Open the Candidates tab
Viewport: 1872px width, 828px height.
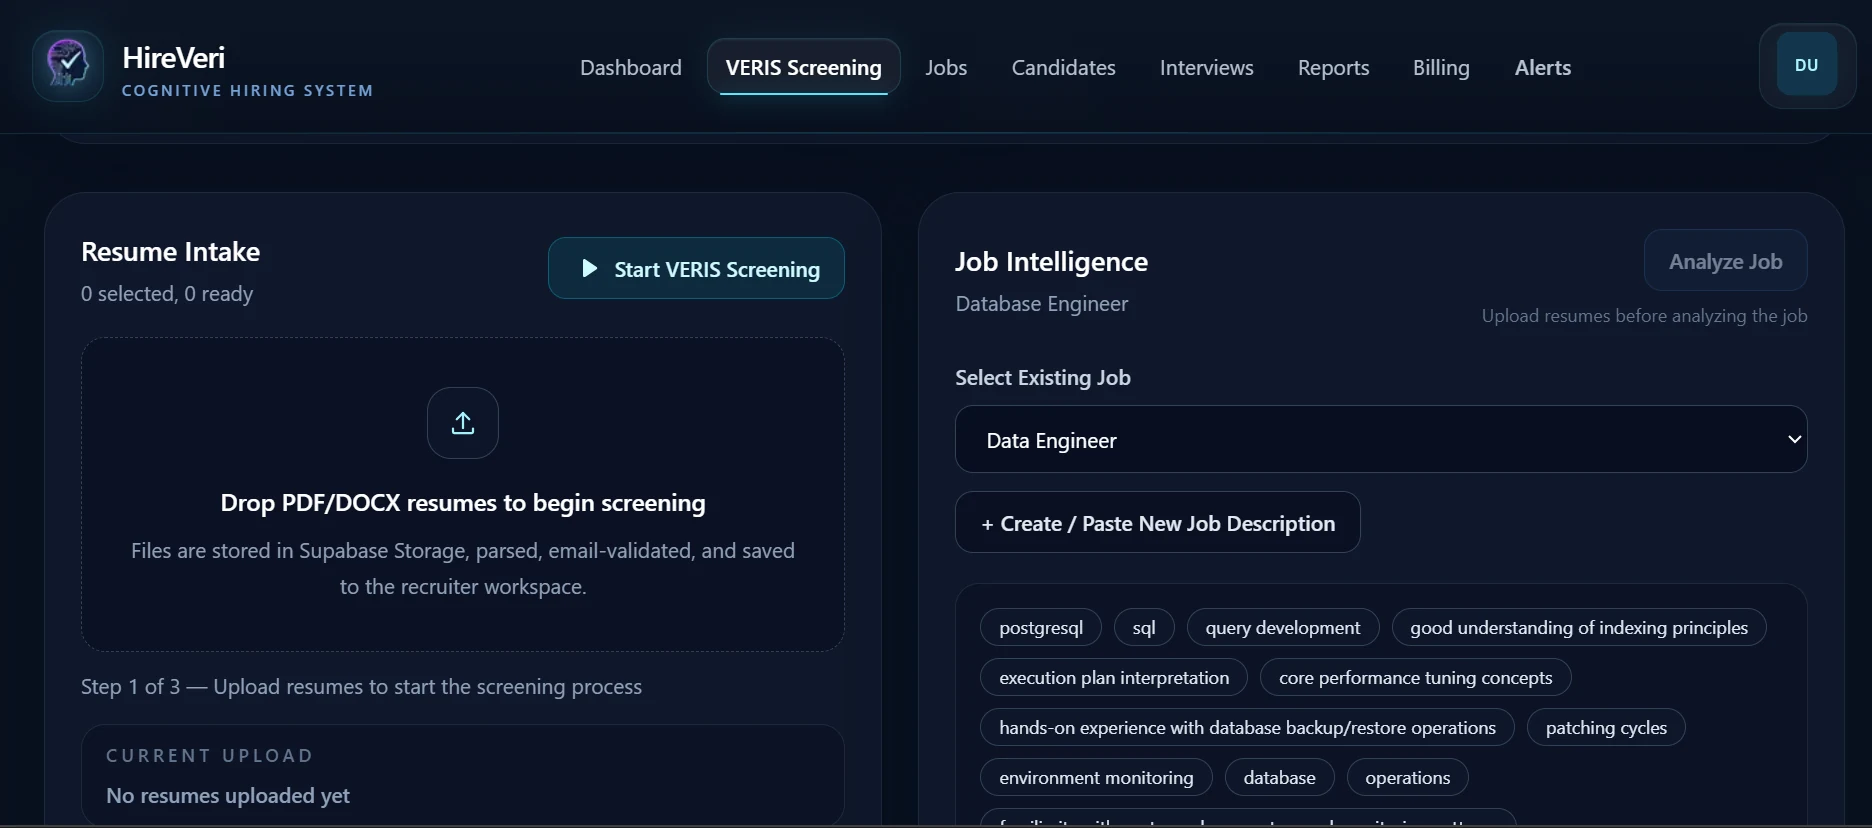[1063, 67]
